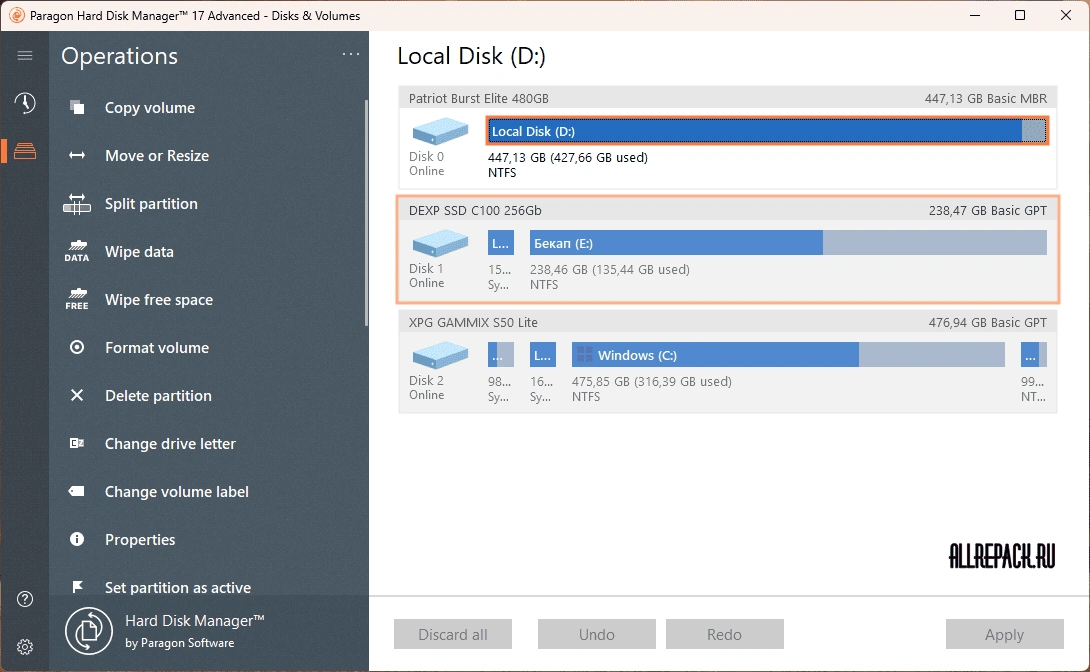This screenshot has height=672, width=1090.
Task: Select the Disk 2 drive icon
Action: [x=440, y=355]
